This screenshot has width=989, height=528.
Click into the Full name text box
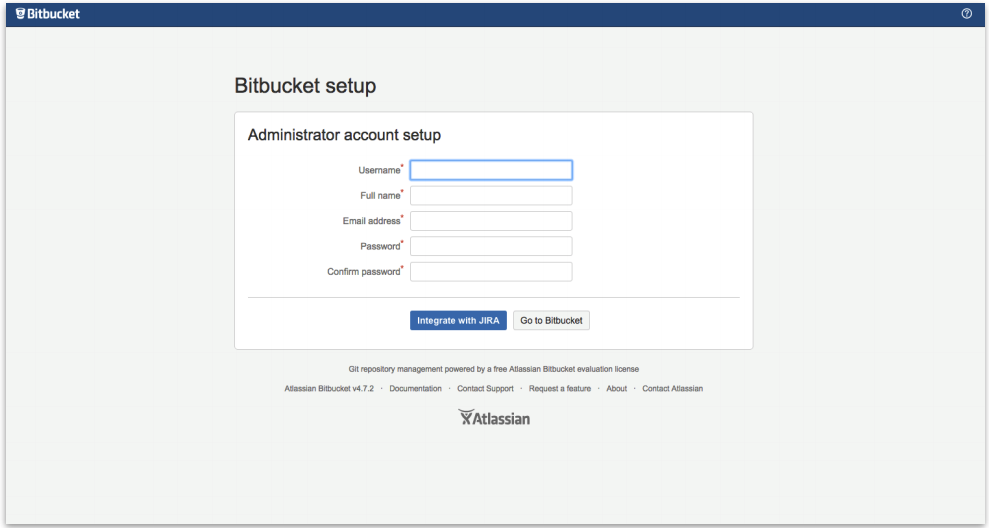pyautogui.click(x=491, y=196)
